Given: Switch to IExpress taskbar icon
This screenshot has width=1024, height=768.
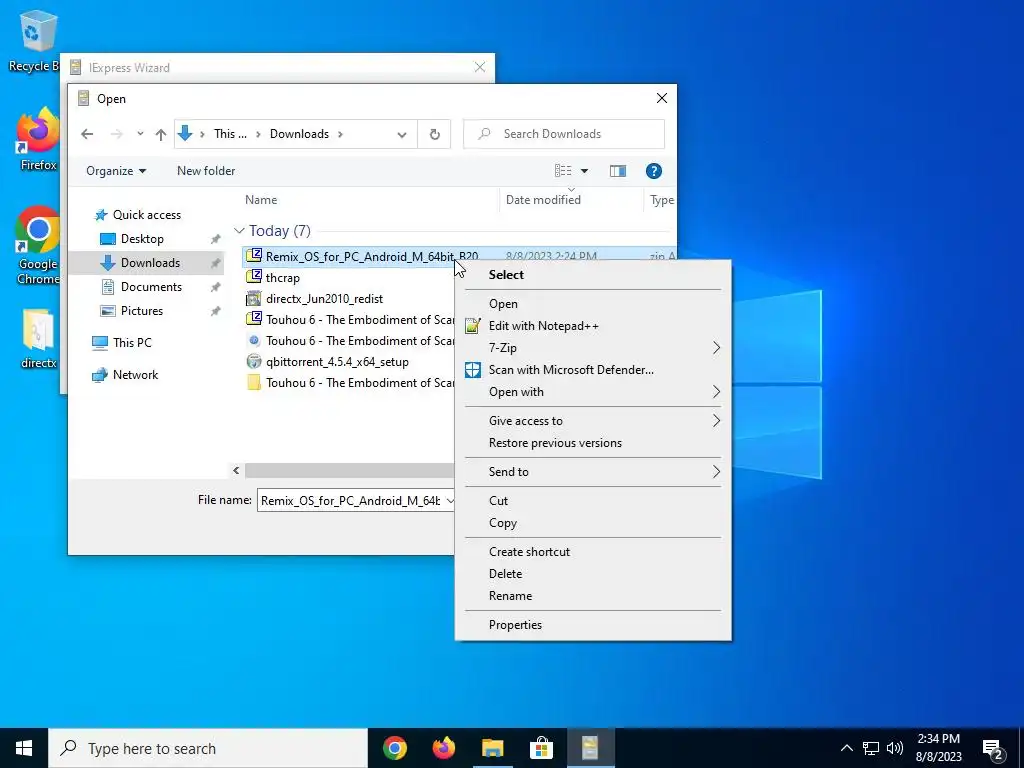Looking at the screenshot, I should [x=590, y=748].
